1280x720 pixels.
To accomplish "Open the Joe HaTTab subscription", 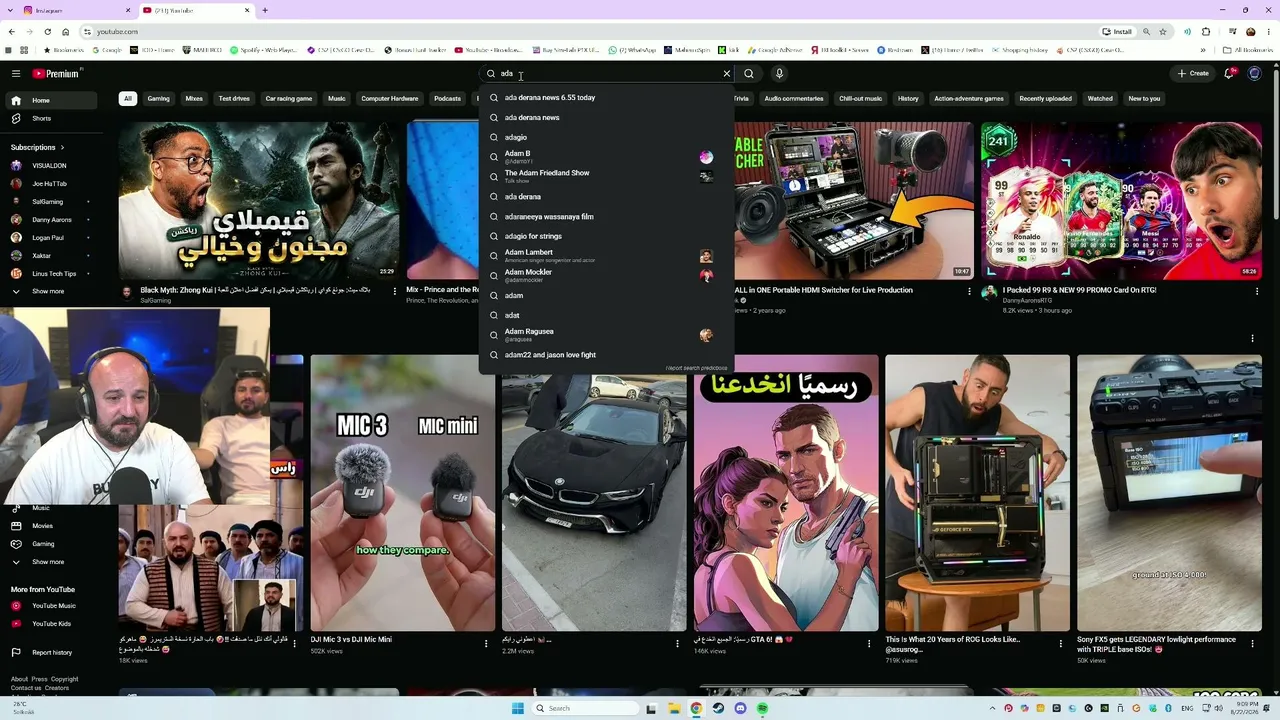I will pyautogui.click(x=49, y=184).
